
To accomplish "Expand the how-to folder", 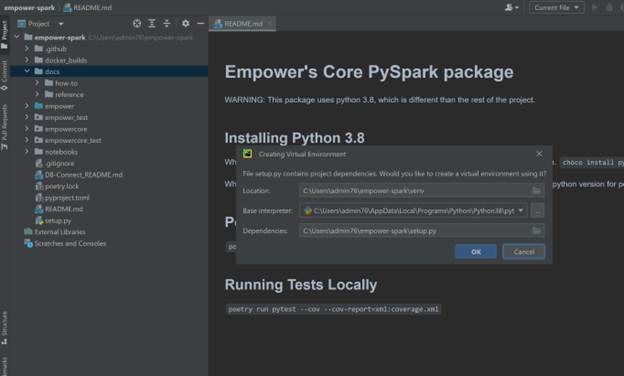I will (37, 83).
